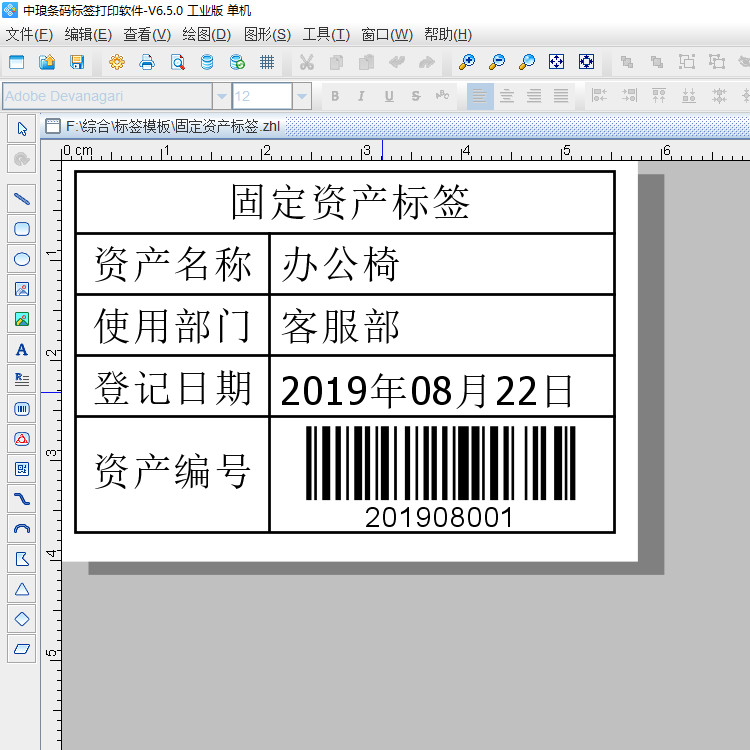Click the font size 12 field
The height and width of the screenshot is (750, 750).
pyautogui.click(x=262, y=96)
